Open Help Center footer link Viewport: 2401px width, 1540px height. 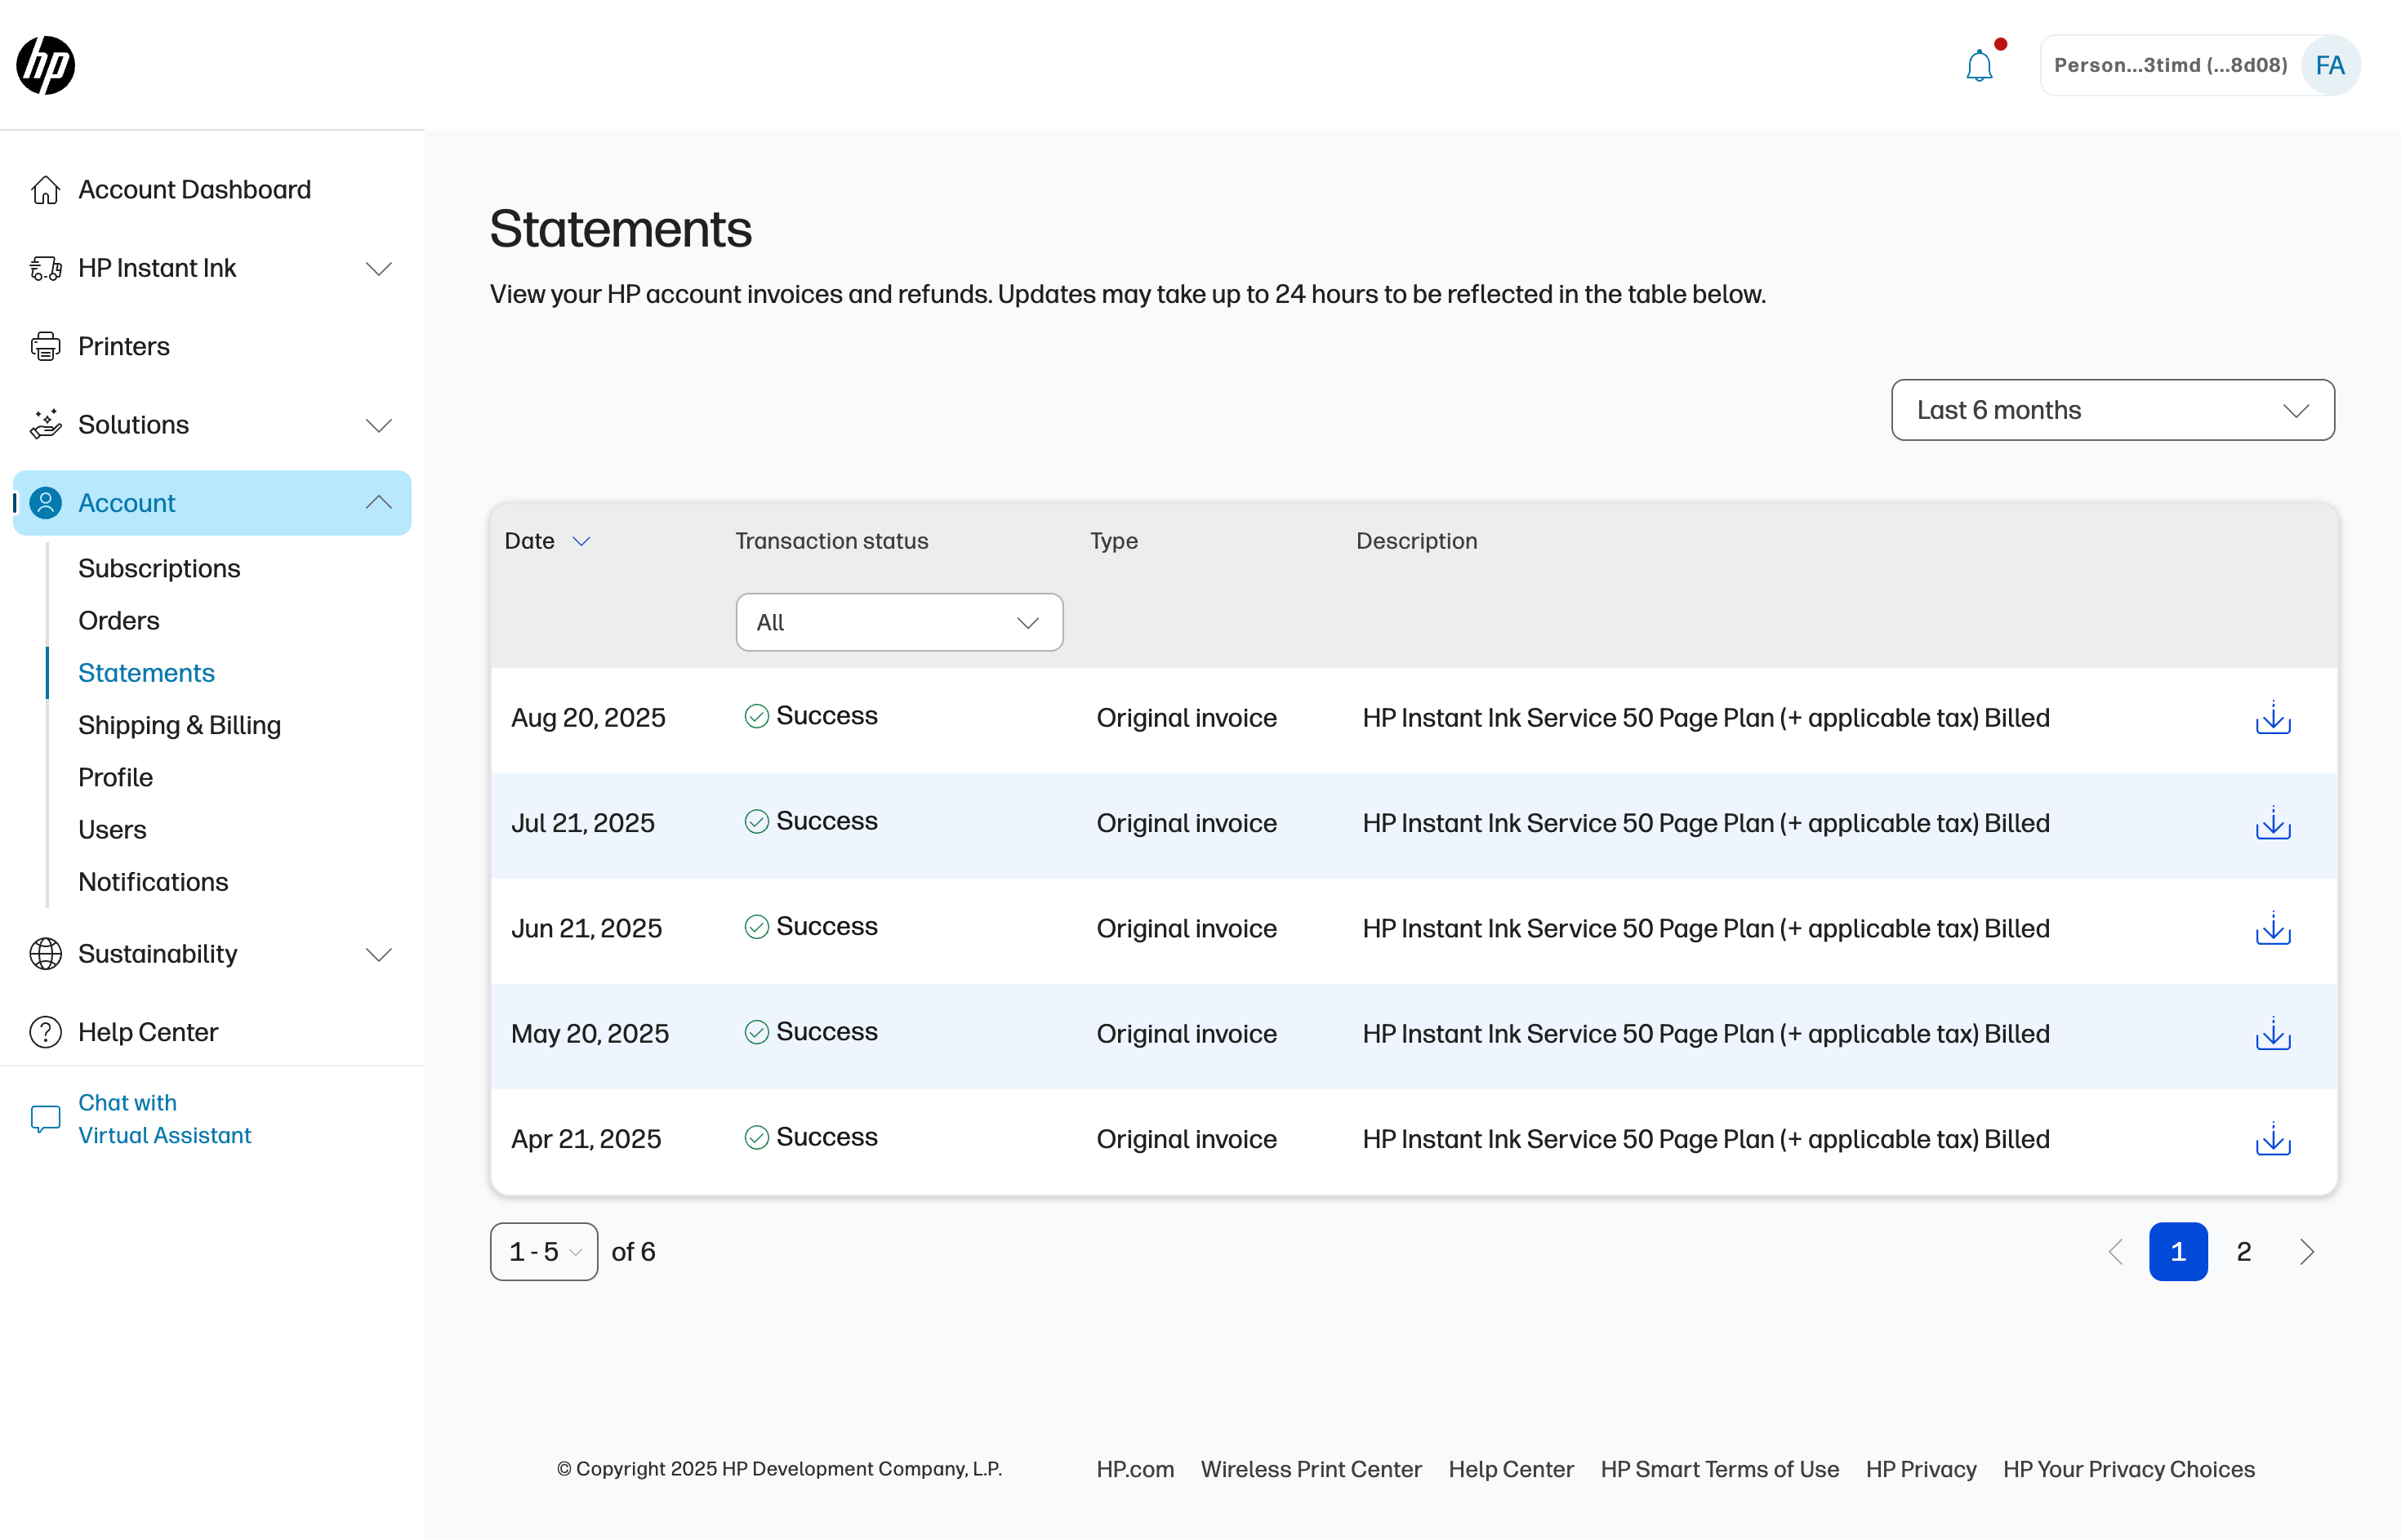(x=1511, y=1469)
